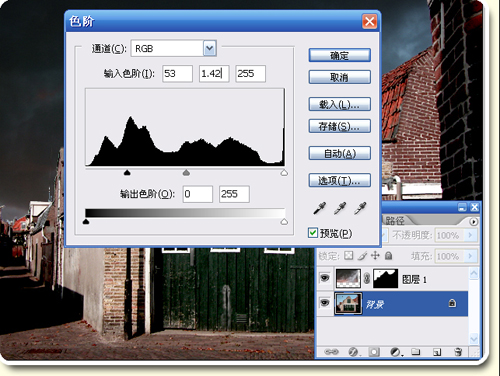Screen dimensions: 500x376
Task: Click the 自动(A) button
Action: pos(340,153)
